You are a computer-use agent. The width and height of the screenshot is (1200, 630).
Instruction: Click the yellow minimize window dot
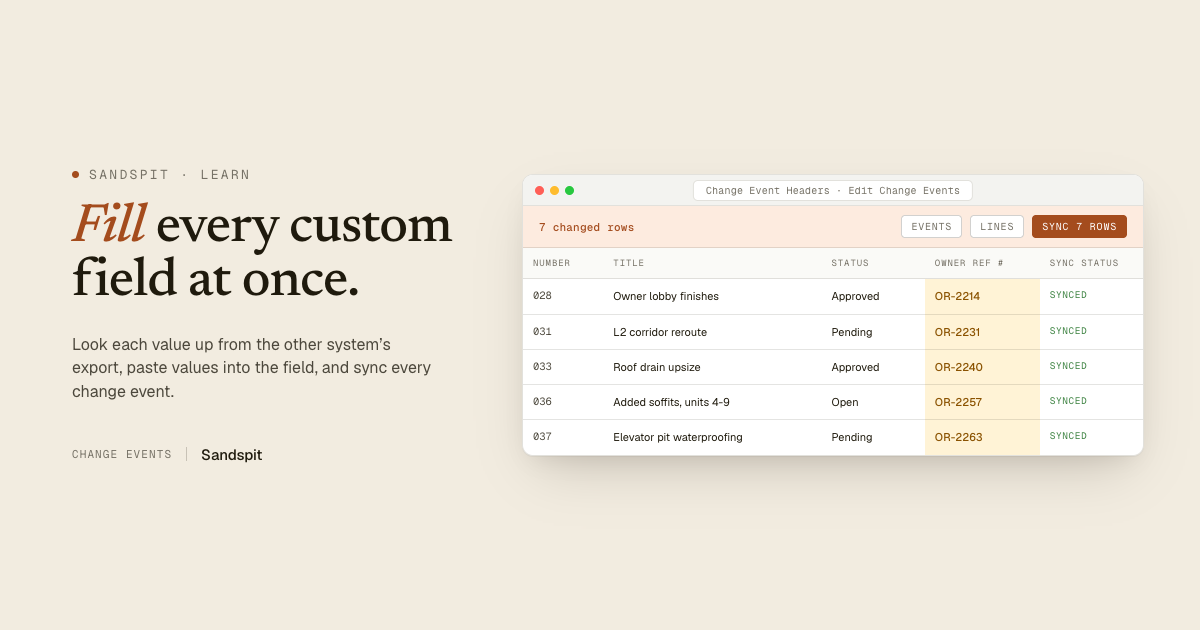(x=554, y=191)
